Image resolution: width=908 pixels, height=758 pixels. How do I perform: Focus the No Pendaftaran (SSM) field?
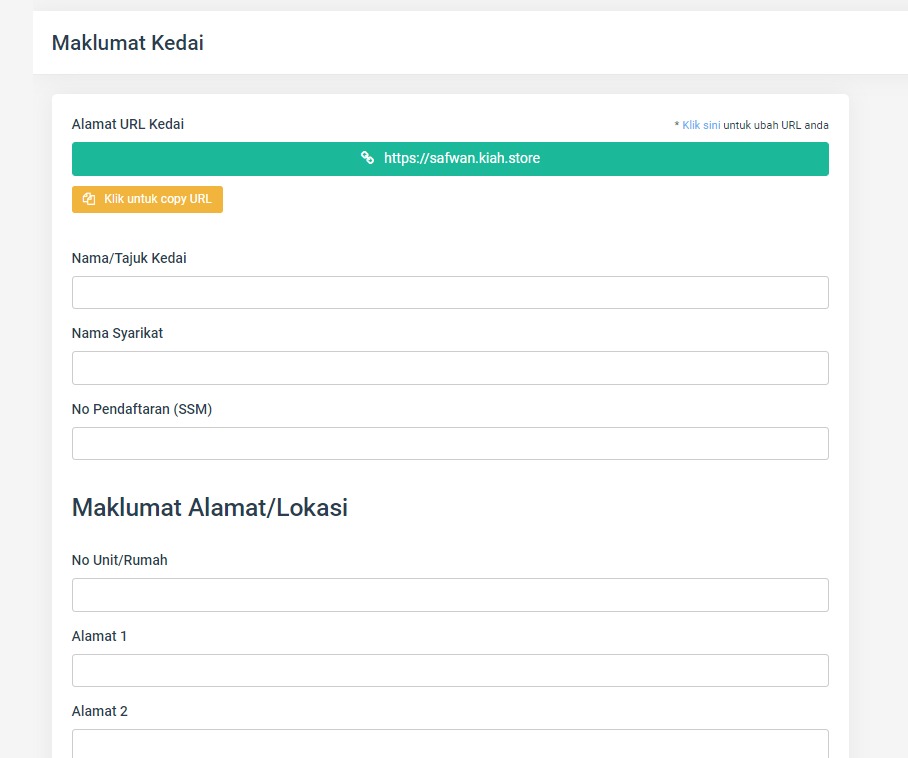click(x=450, y=444)
